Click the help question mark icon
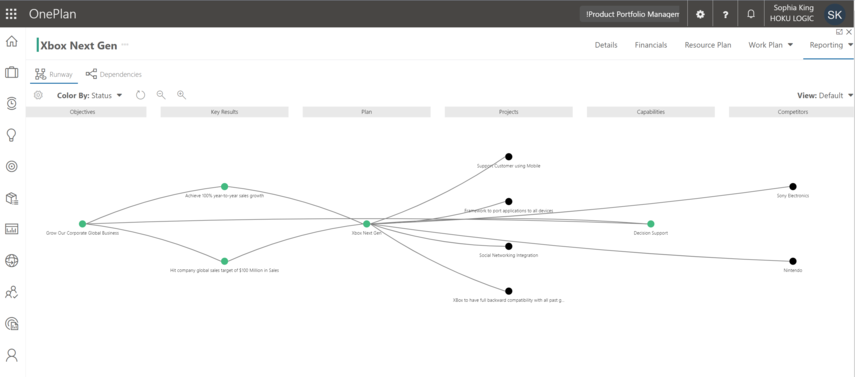The height and width of the screenshot is (377, 855). [x=725, y=15]
